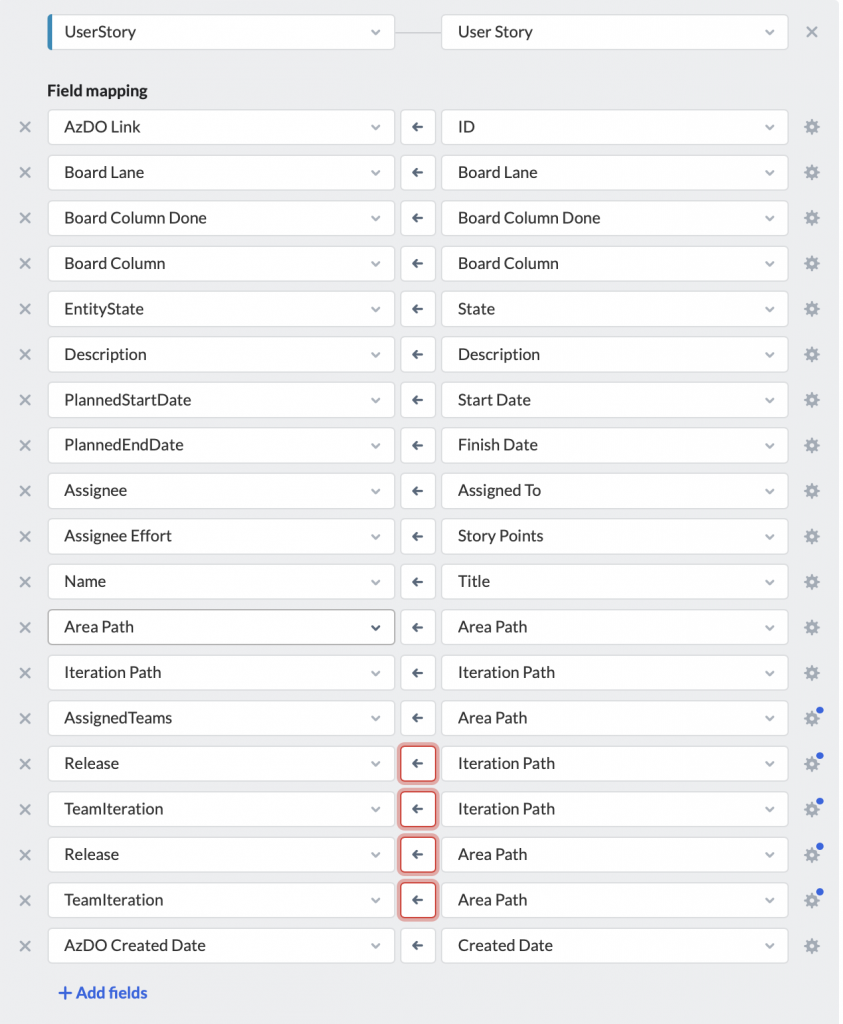
Task: Expand the PlannedEndDate dropdown
Action: click(x=221, y=445)
